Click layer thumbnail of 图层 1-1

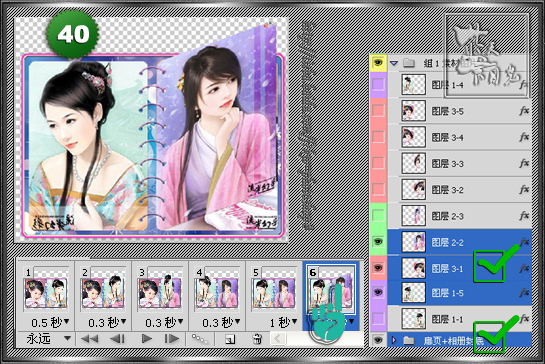[414, 318]
